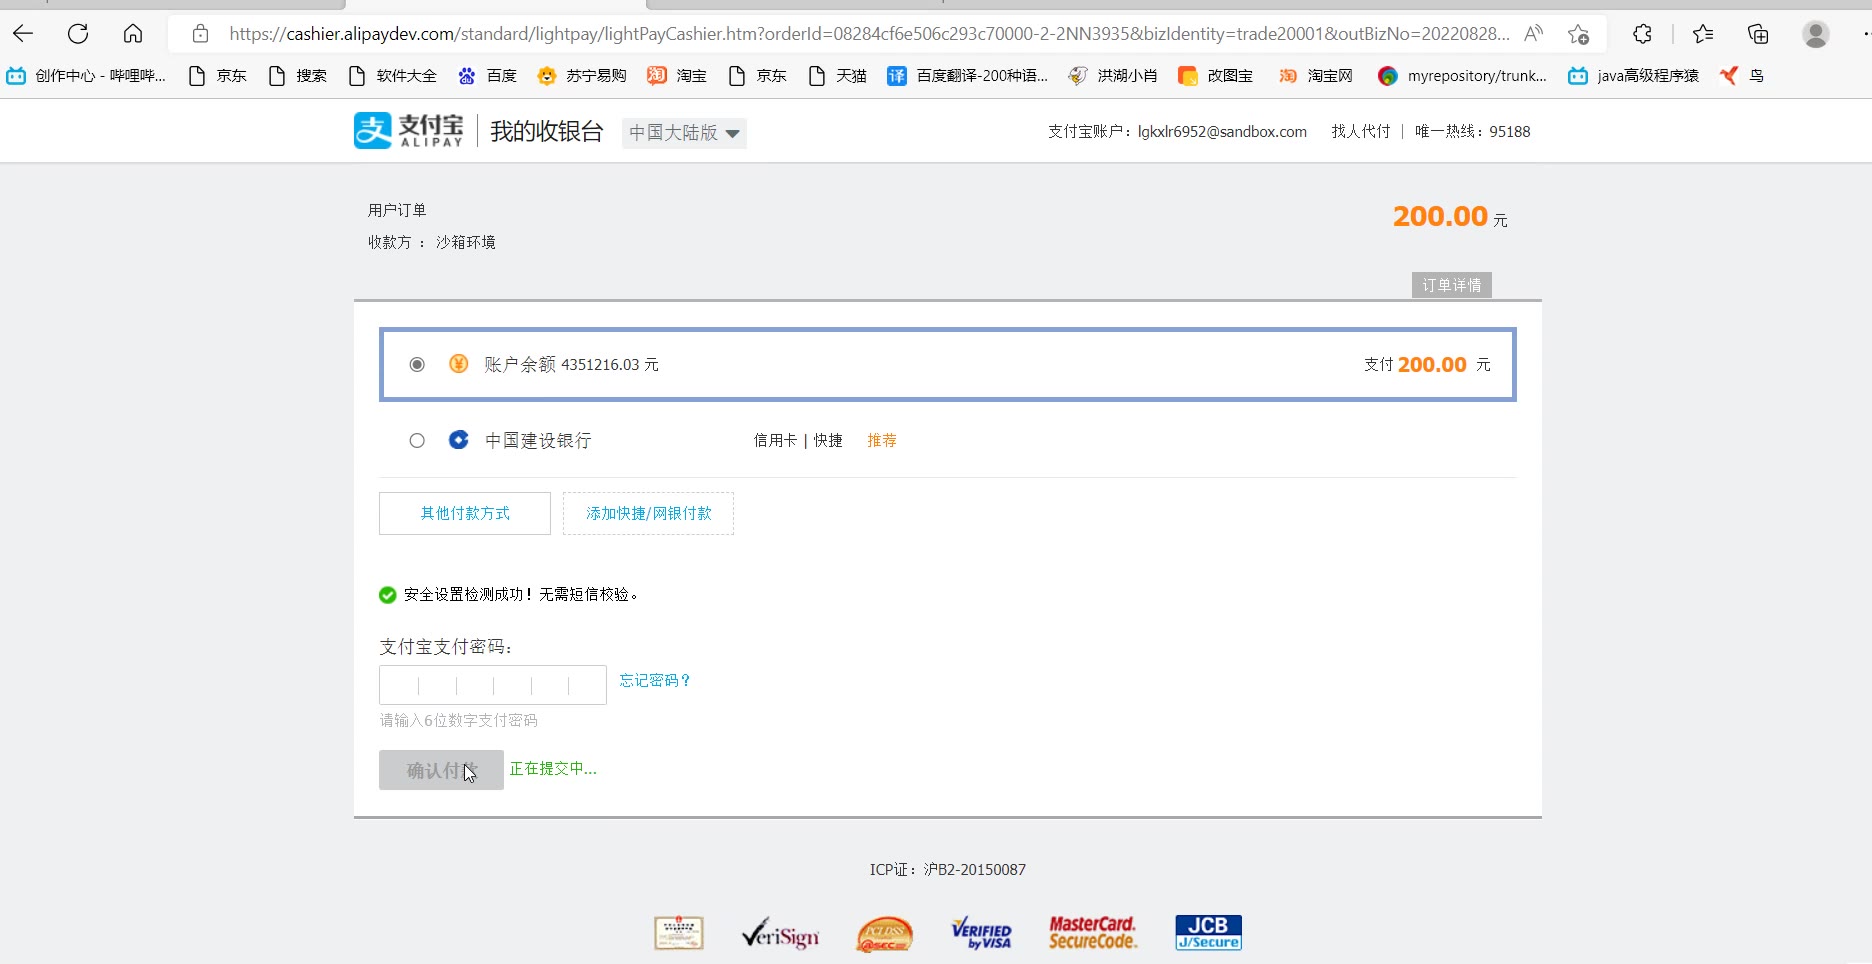
Task: Click 添加快捷/网银付款 button
Action: pyautogui.click(x=648, y=513)
